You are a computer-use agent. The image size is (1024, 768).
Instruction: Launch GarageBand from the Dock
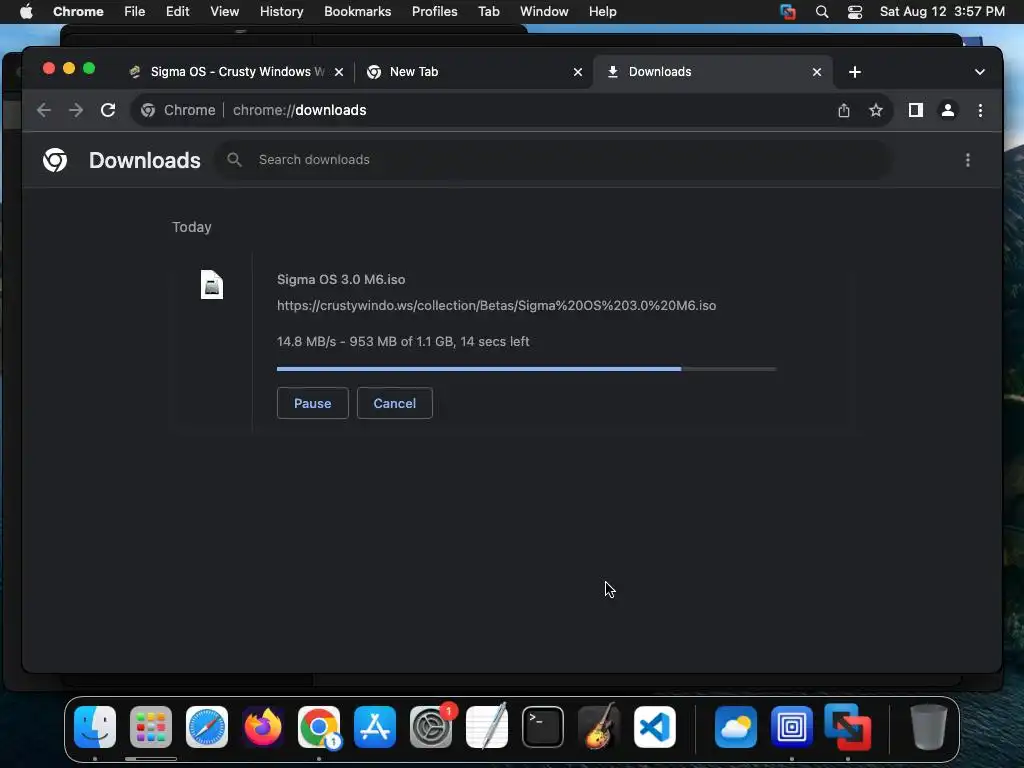[x=599, y=727]
